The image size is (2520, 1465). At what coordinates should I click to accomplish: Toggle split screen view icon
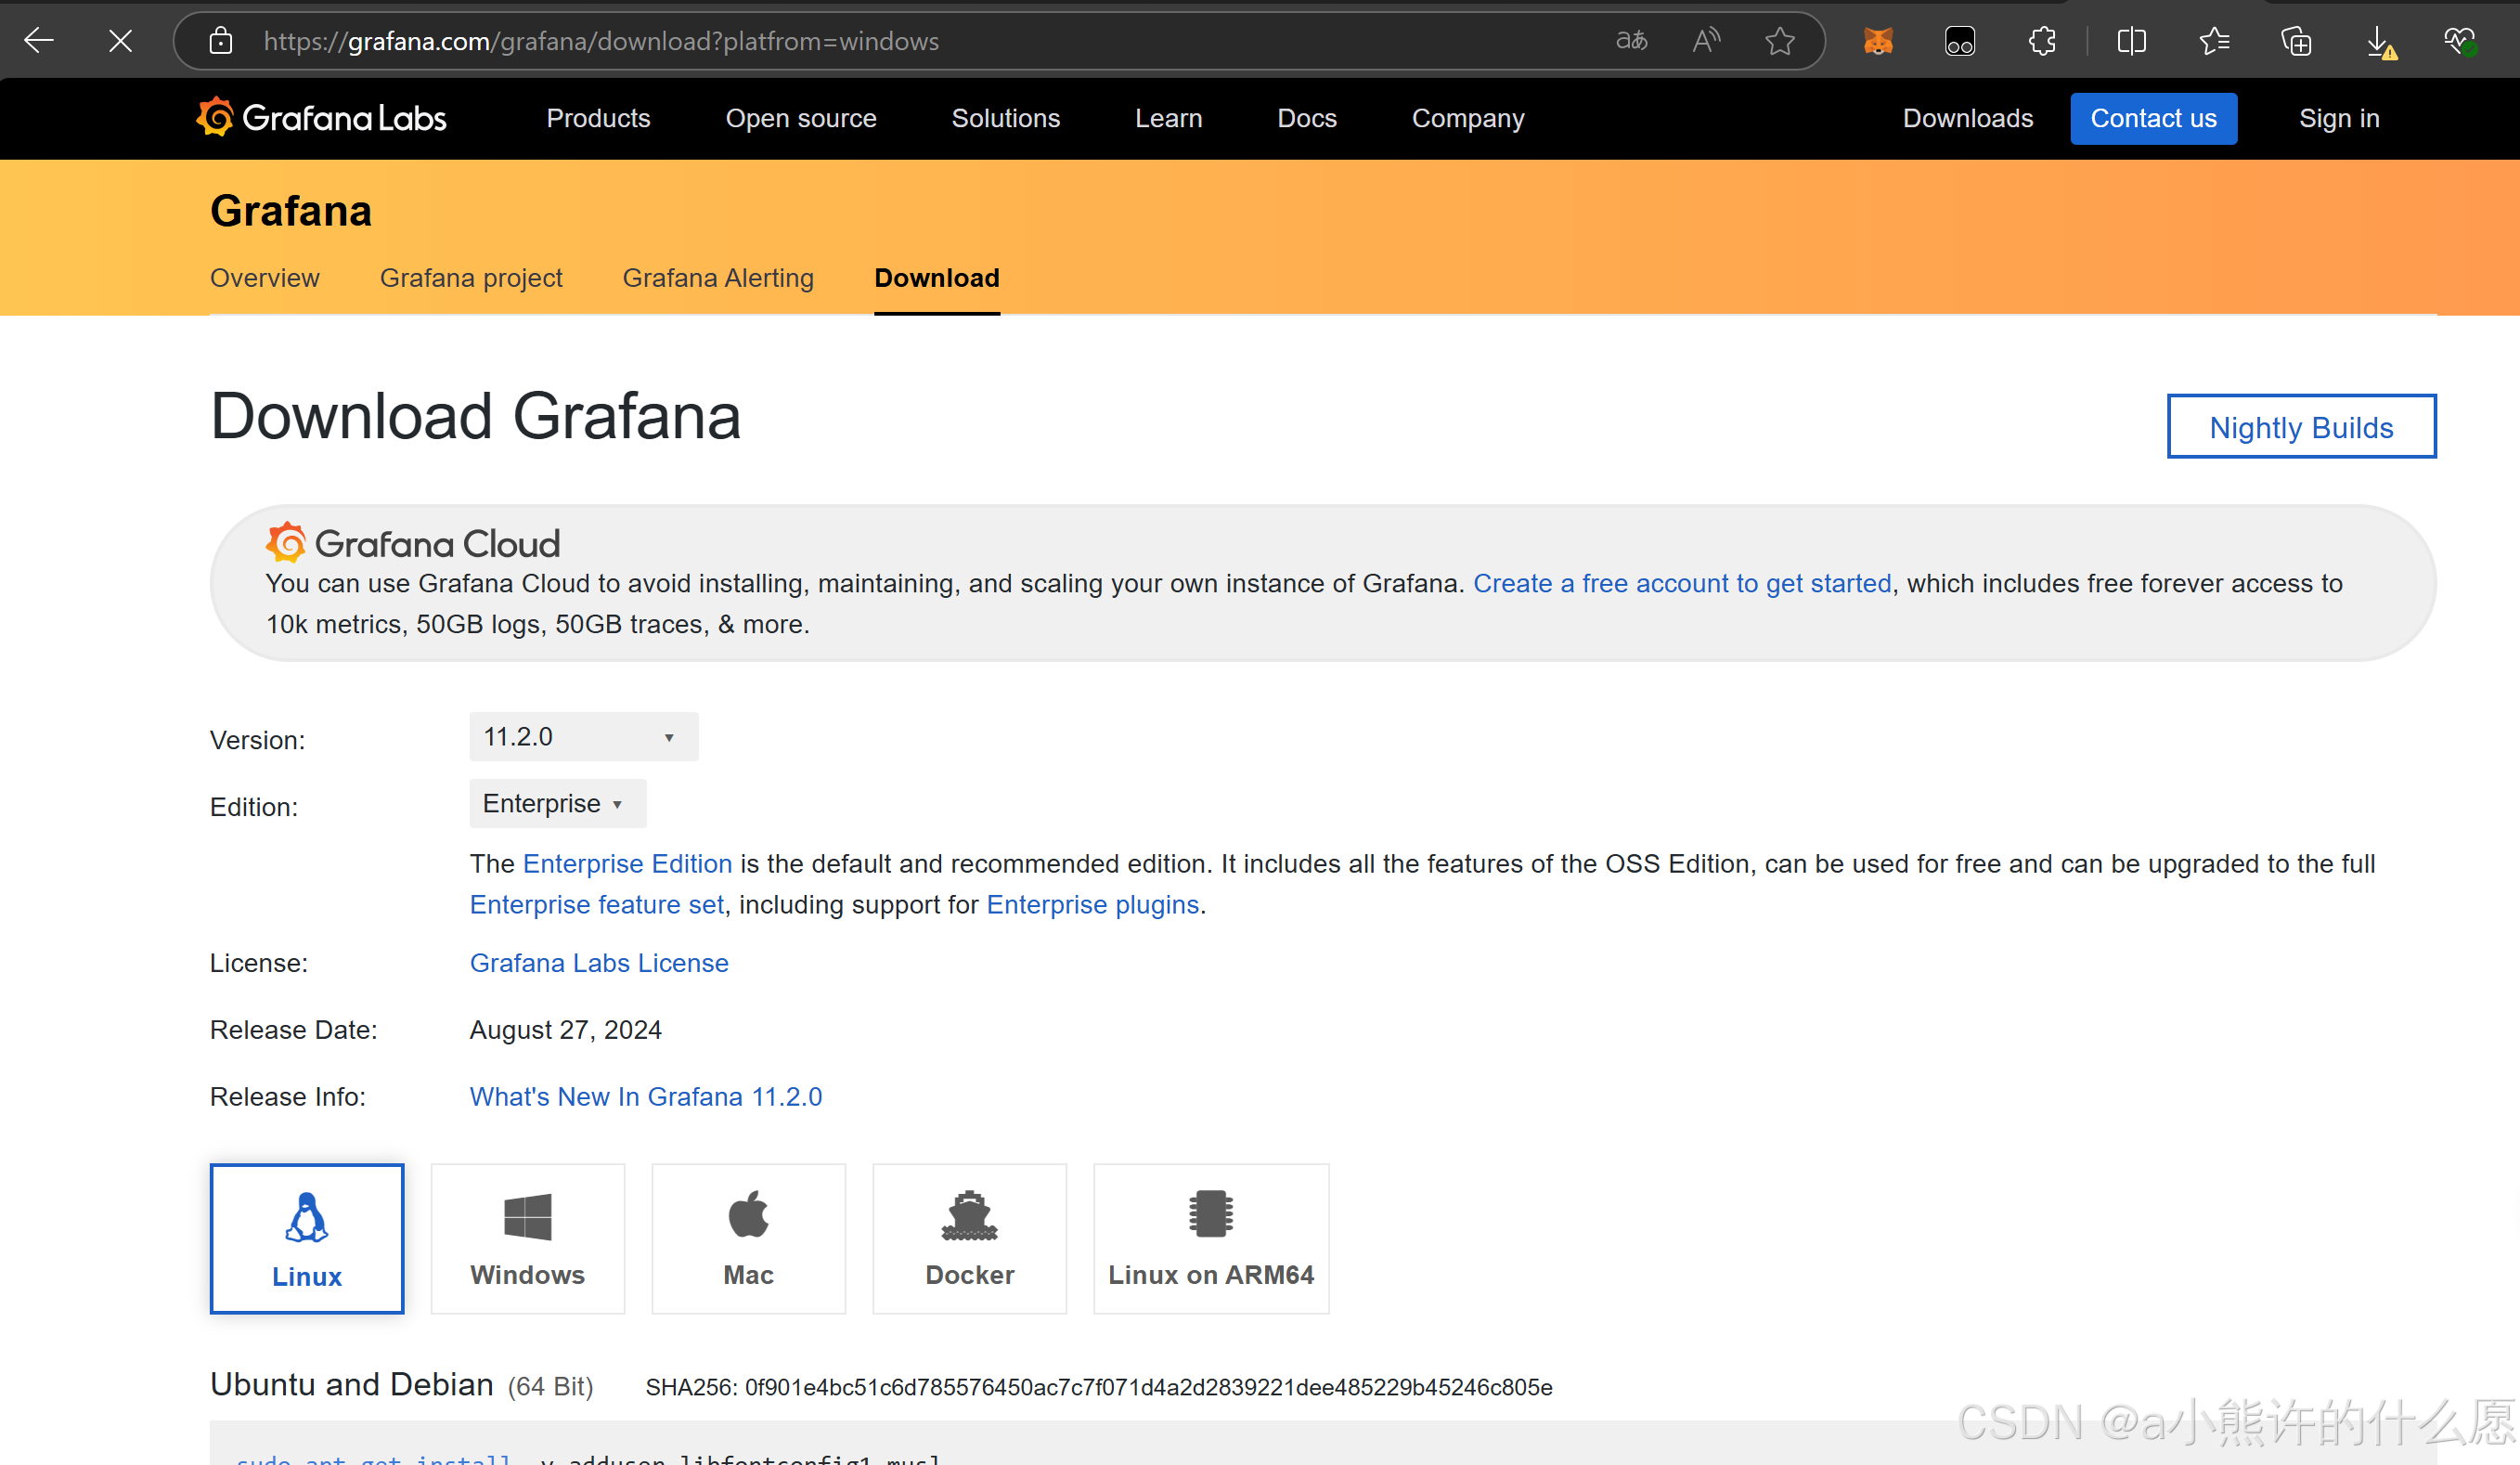(x=2132, y=41)
